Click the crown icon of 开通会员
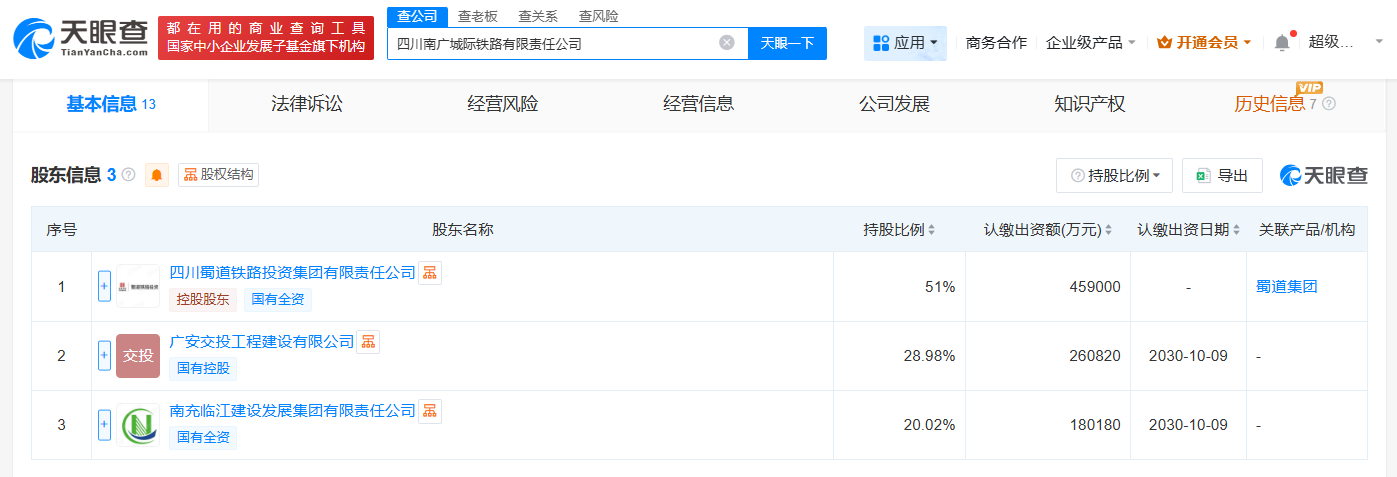The image size is (1397, 477). tap(1164, 43)
